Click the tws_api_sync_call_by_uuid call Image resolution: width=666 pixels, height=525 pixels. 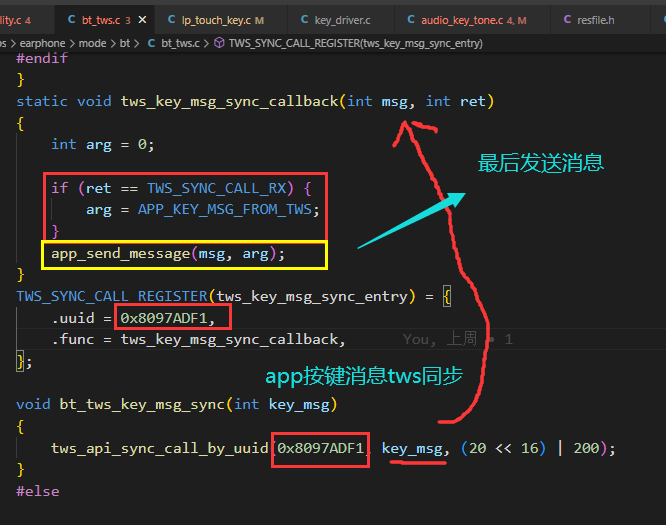(160, 449)
